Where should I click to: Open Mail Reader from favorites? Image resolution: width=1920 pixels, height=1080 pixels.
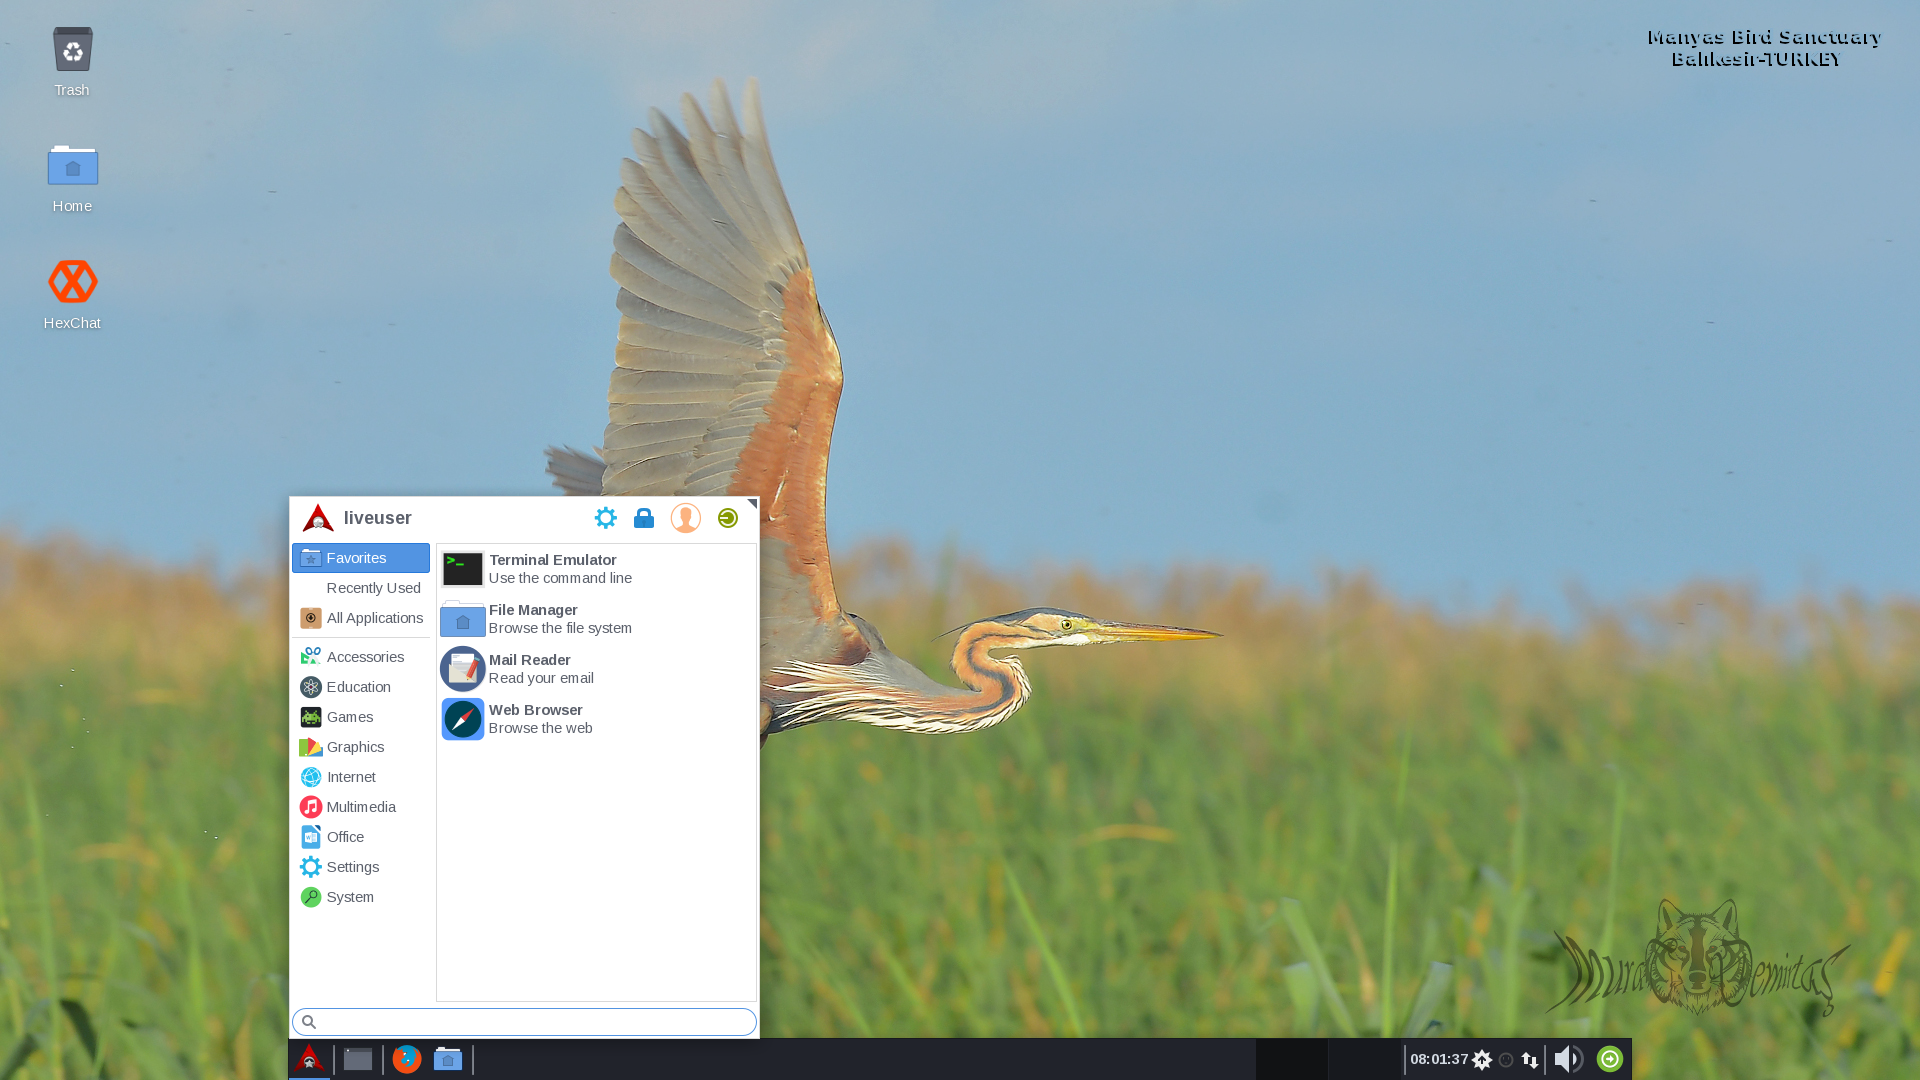pos(597,669)
